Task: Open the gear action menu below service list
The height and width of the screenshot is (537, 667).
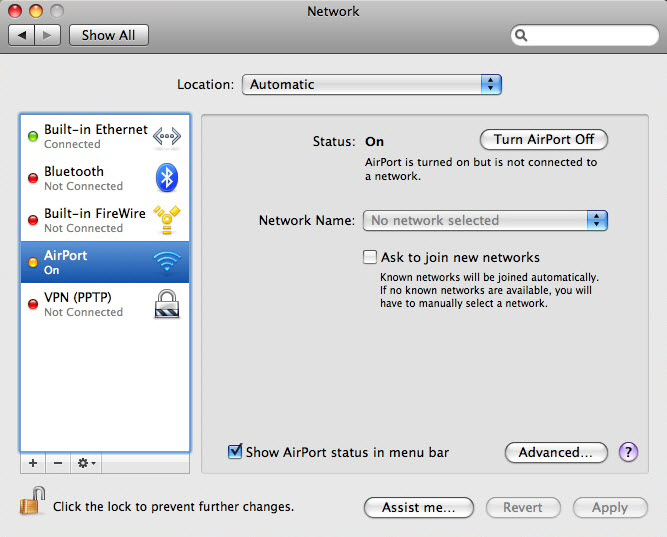Action: (86, 464)
